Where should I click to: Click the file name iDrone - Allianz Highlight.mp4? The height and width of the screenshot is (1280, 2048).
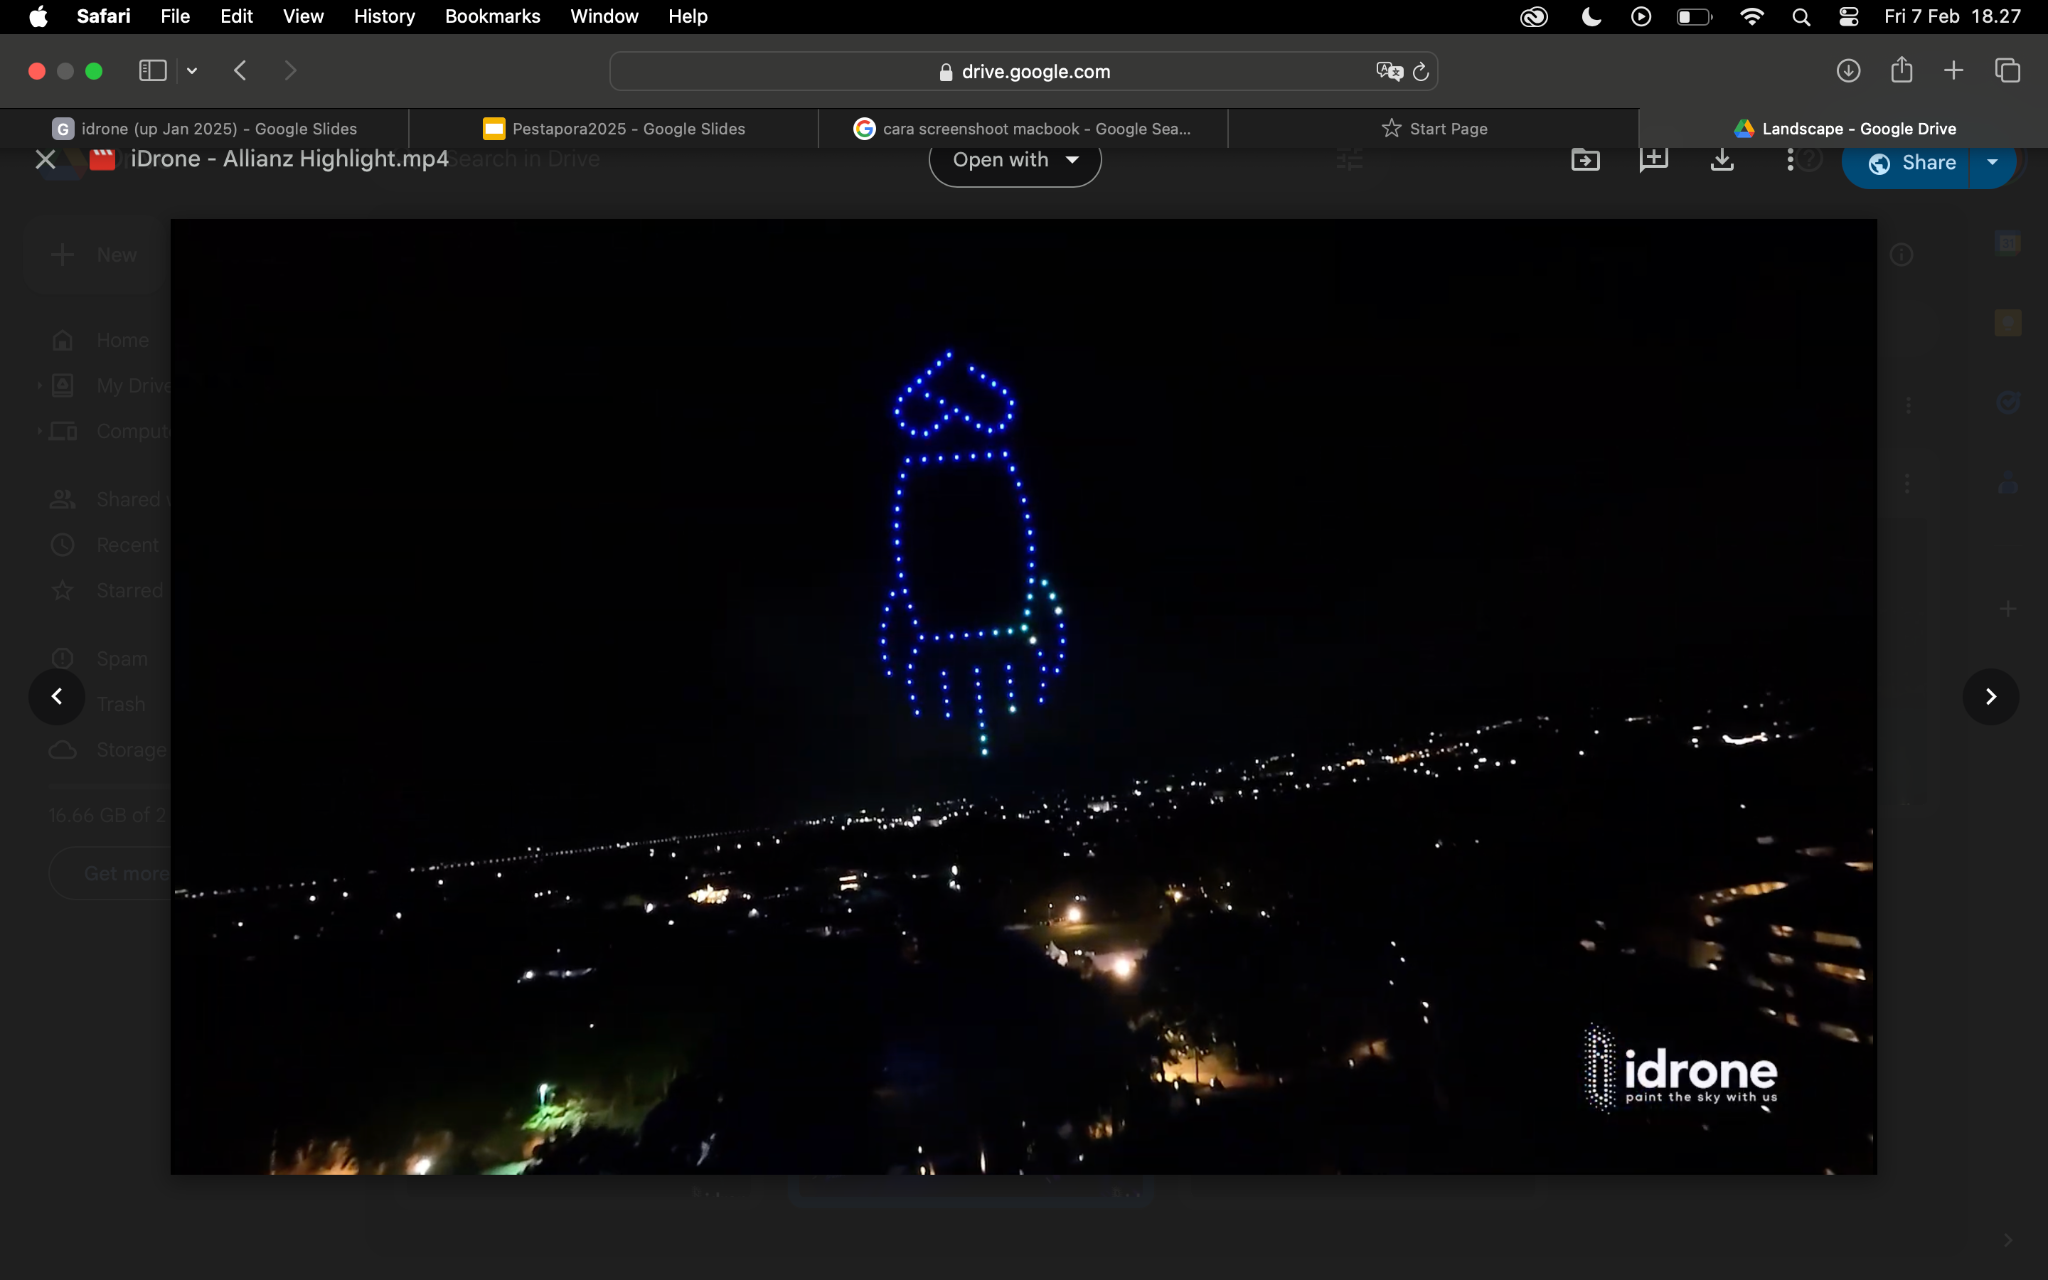pyautogui.click(x=289, y=159)
